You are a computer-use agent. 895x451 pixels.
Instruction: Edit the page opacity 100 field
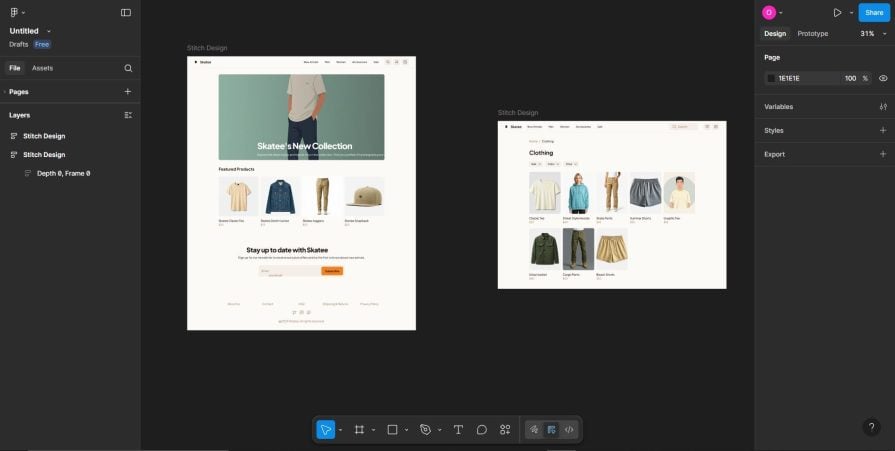(850, 78)
